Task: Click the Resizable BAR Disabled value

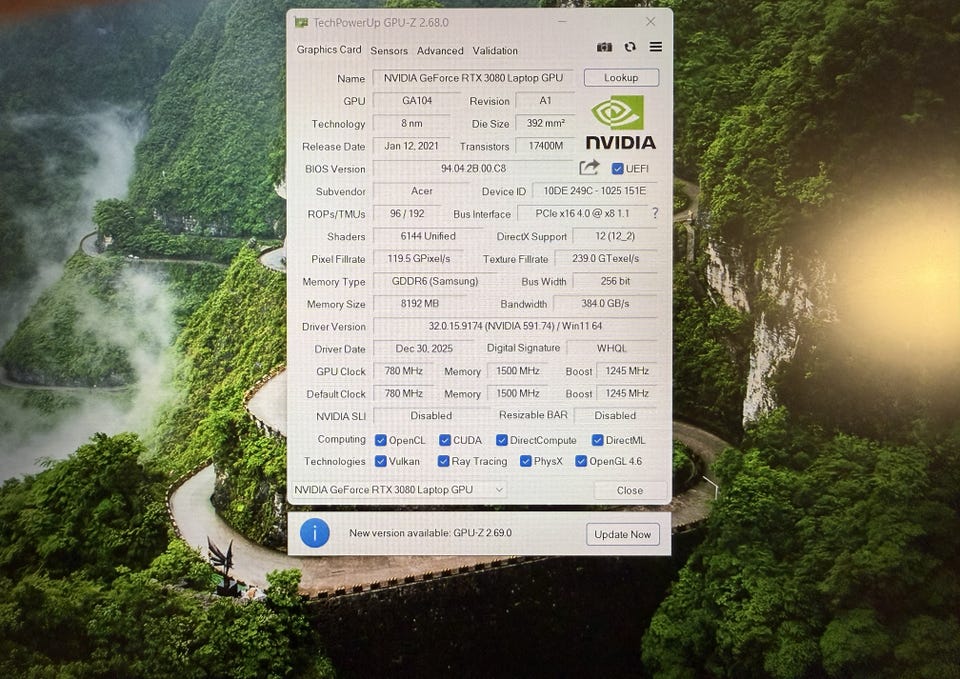Action: click(x=615, y=416)
